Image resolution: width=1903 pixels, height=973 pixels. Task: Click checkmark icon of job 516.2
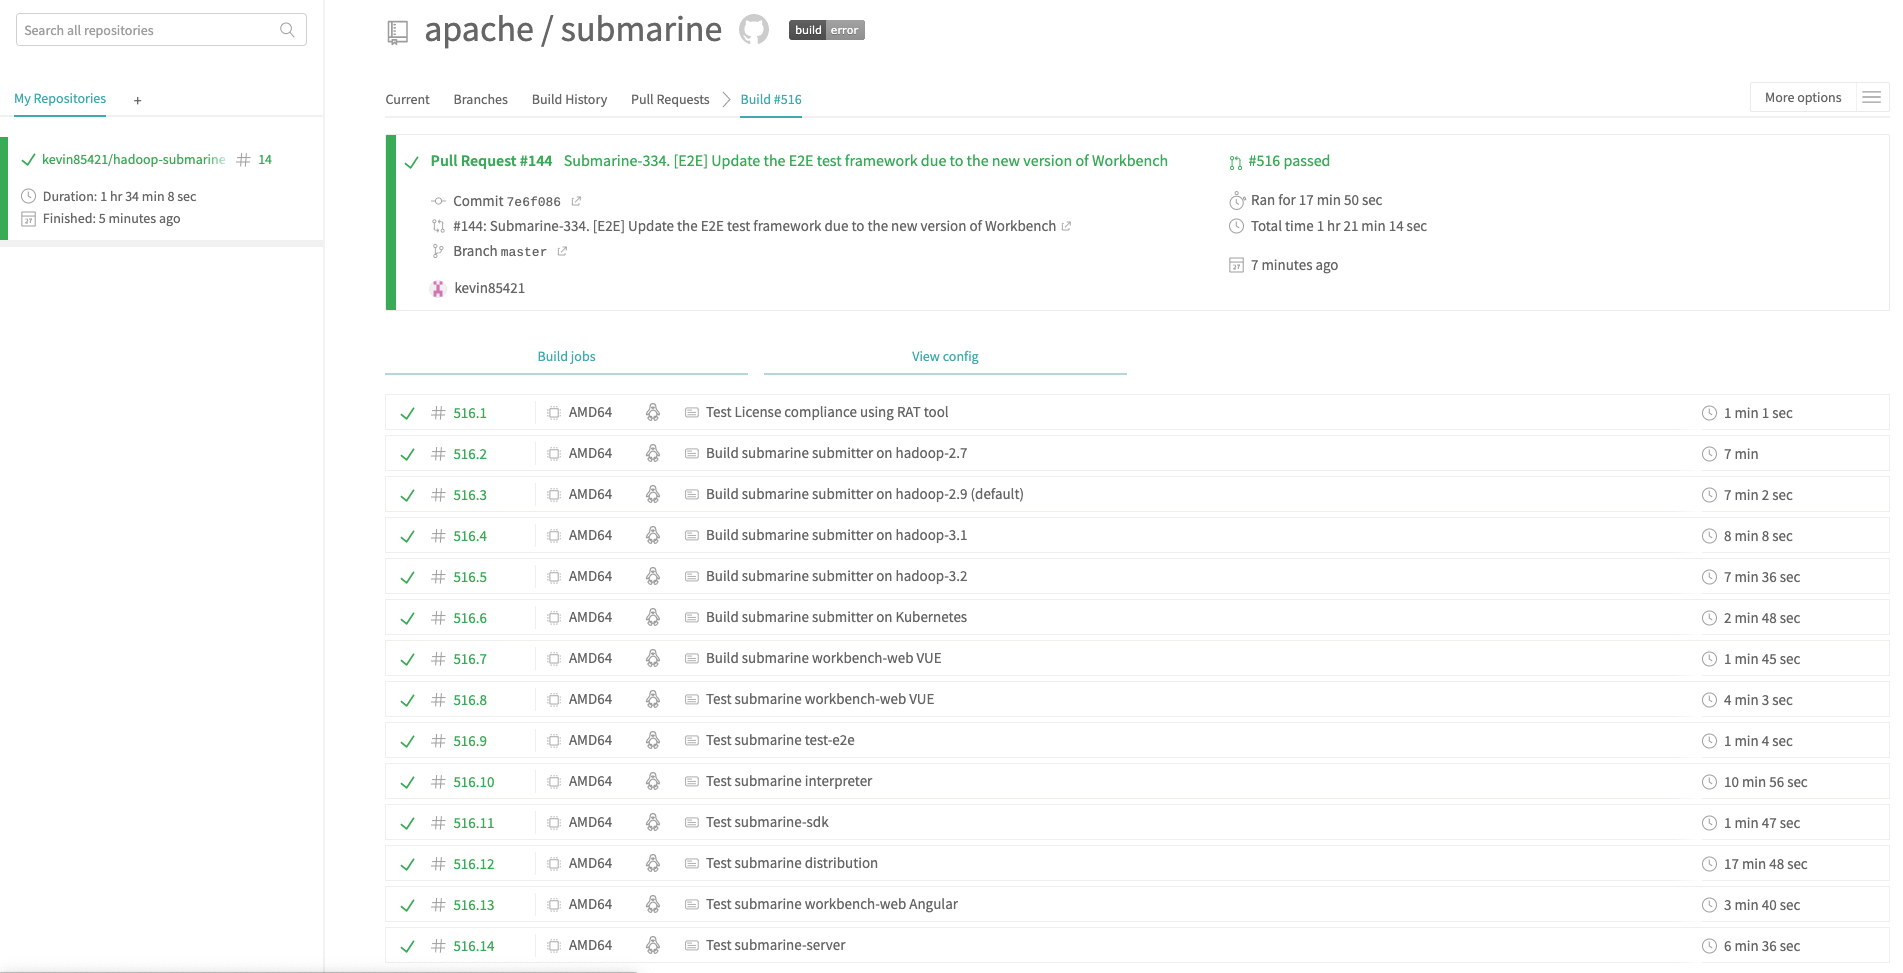407,454
